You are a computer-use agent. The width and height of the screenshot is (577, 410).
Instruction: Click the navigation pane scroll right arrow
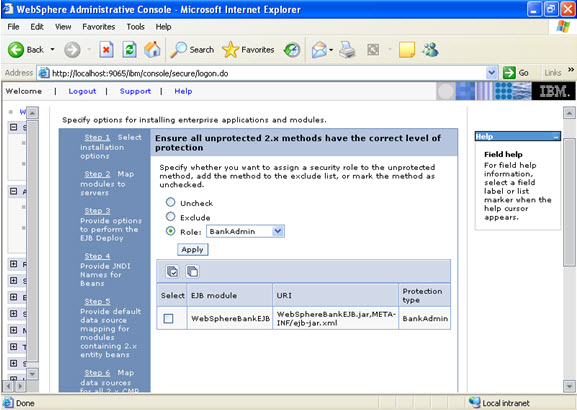click(20, 386)
